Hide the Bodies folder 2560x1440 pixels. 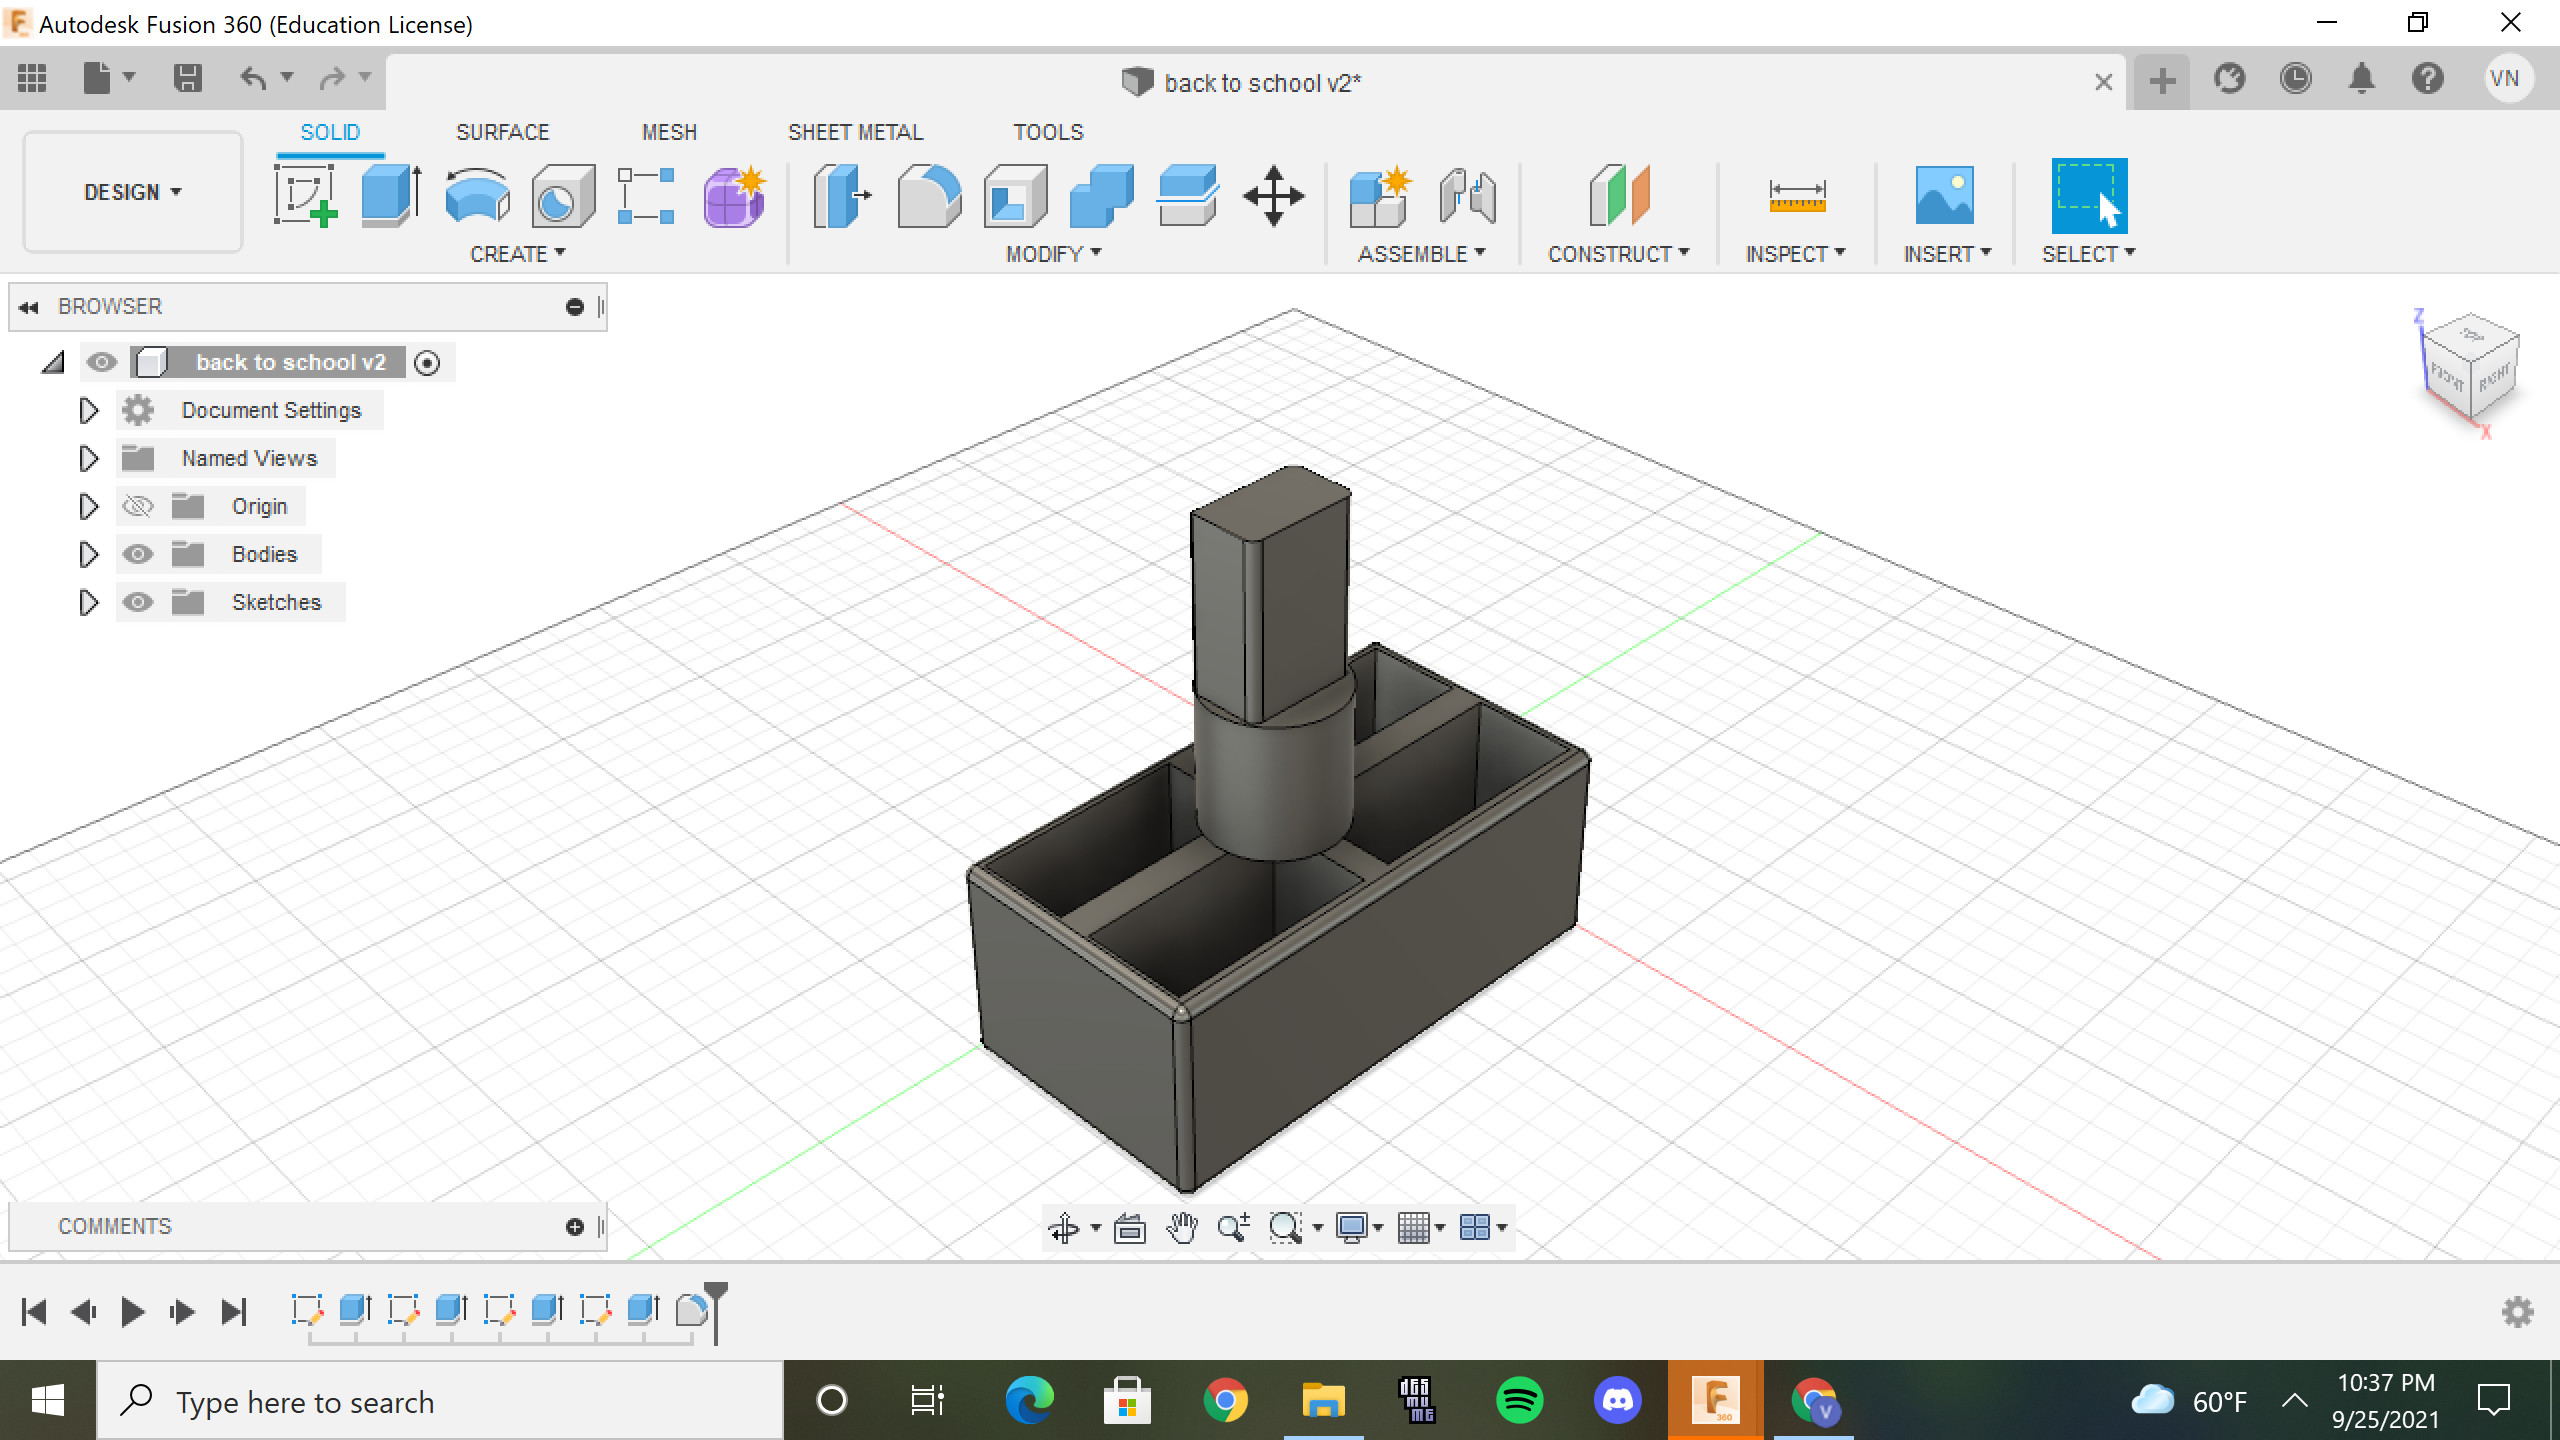pyautogui.click(x=138, y=553)
